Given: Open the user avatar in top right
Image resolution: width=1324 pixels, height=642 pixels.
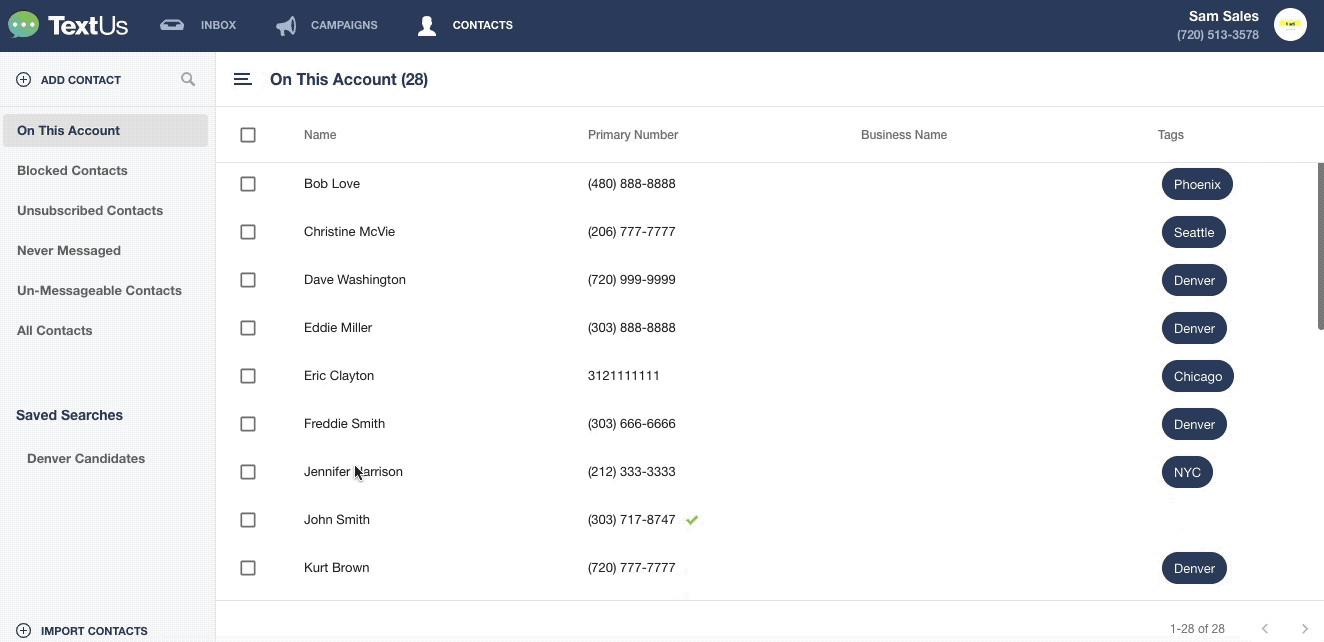Looking at the screenshot, I should (x=1290, y=25).
